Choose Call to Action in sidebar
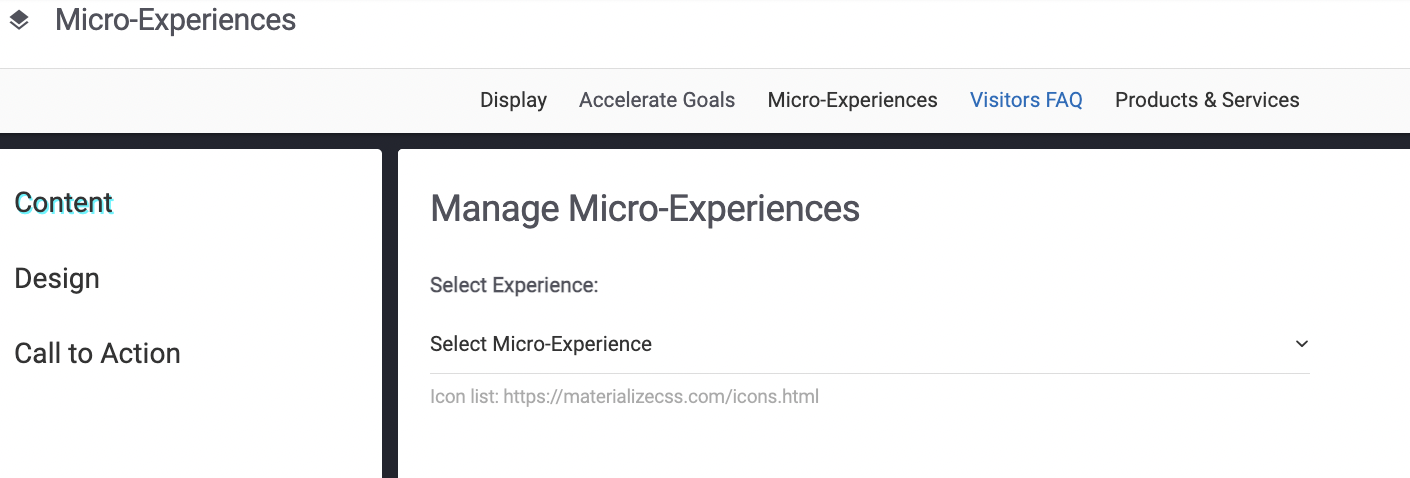 [97, 353]
